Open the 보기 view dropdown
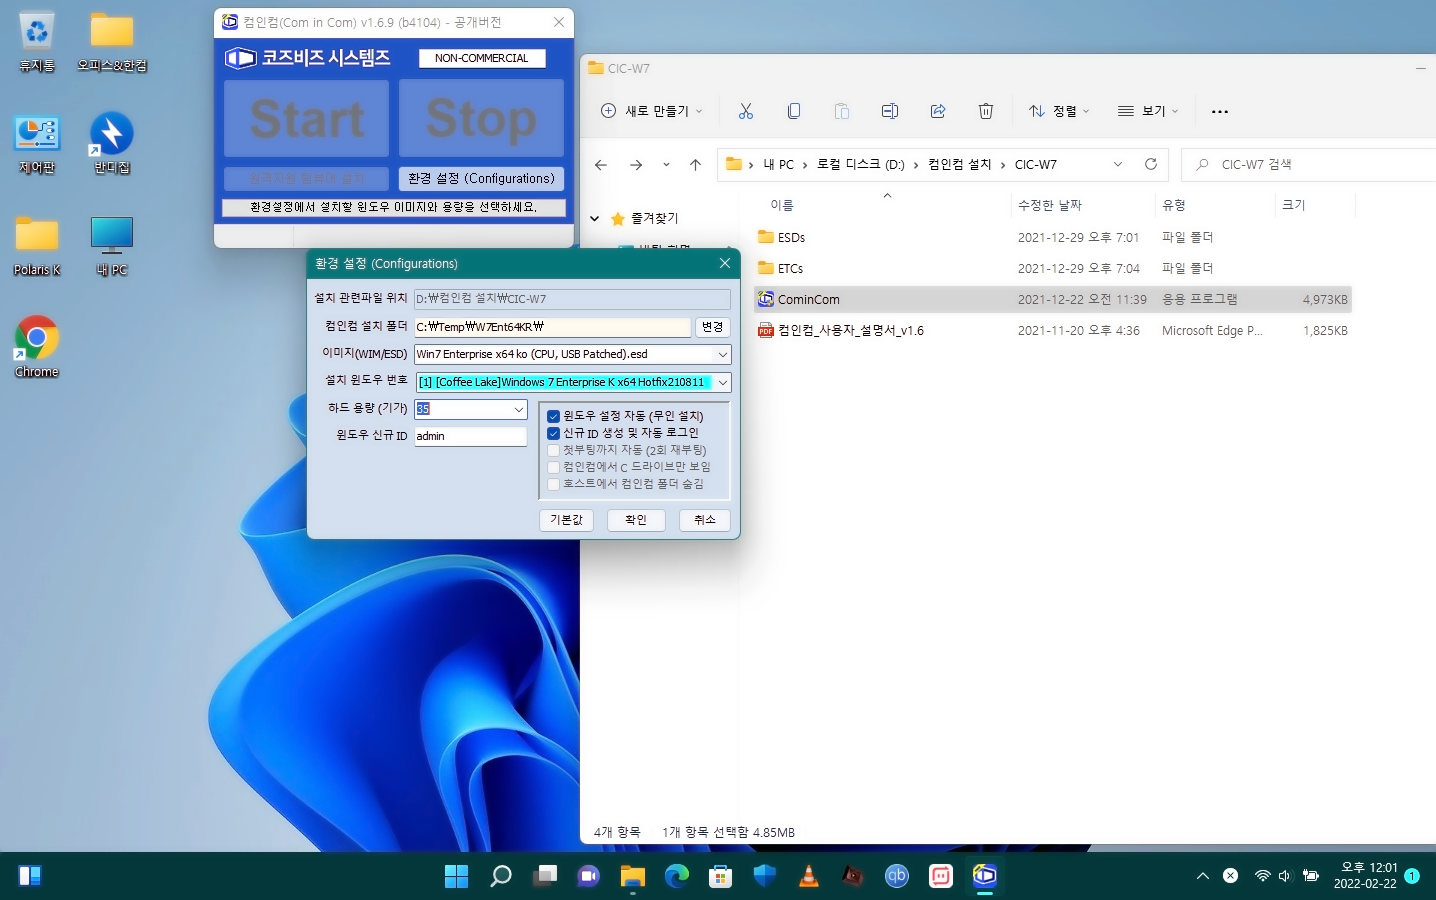The image size is (1436, 900). (x=1148, y=111)
